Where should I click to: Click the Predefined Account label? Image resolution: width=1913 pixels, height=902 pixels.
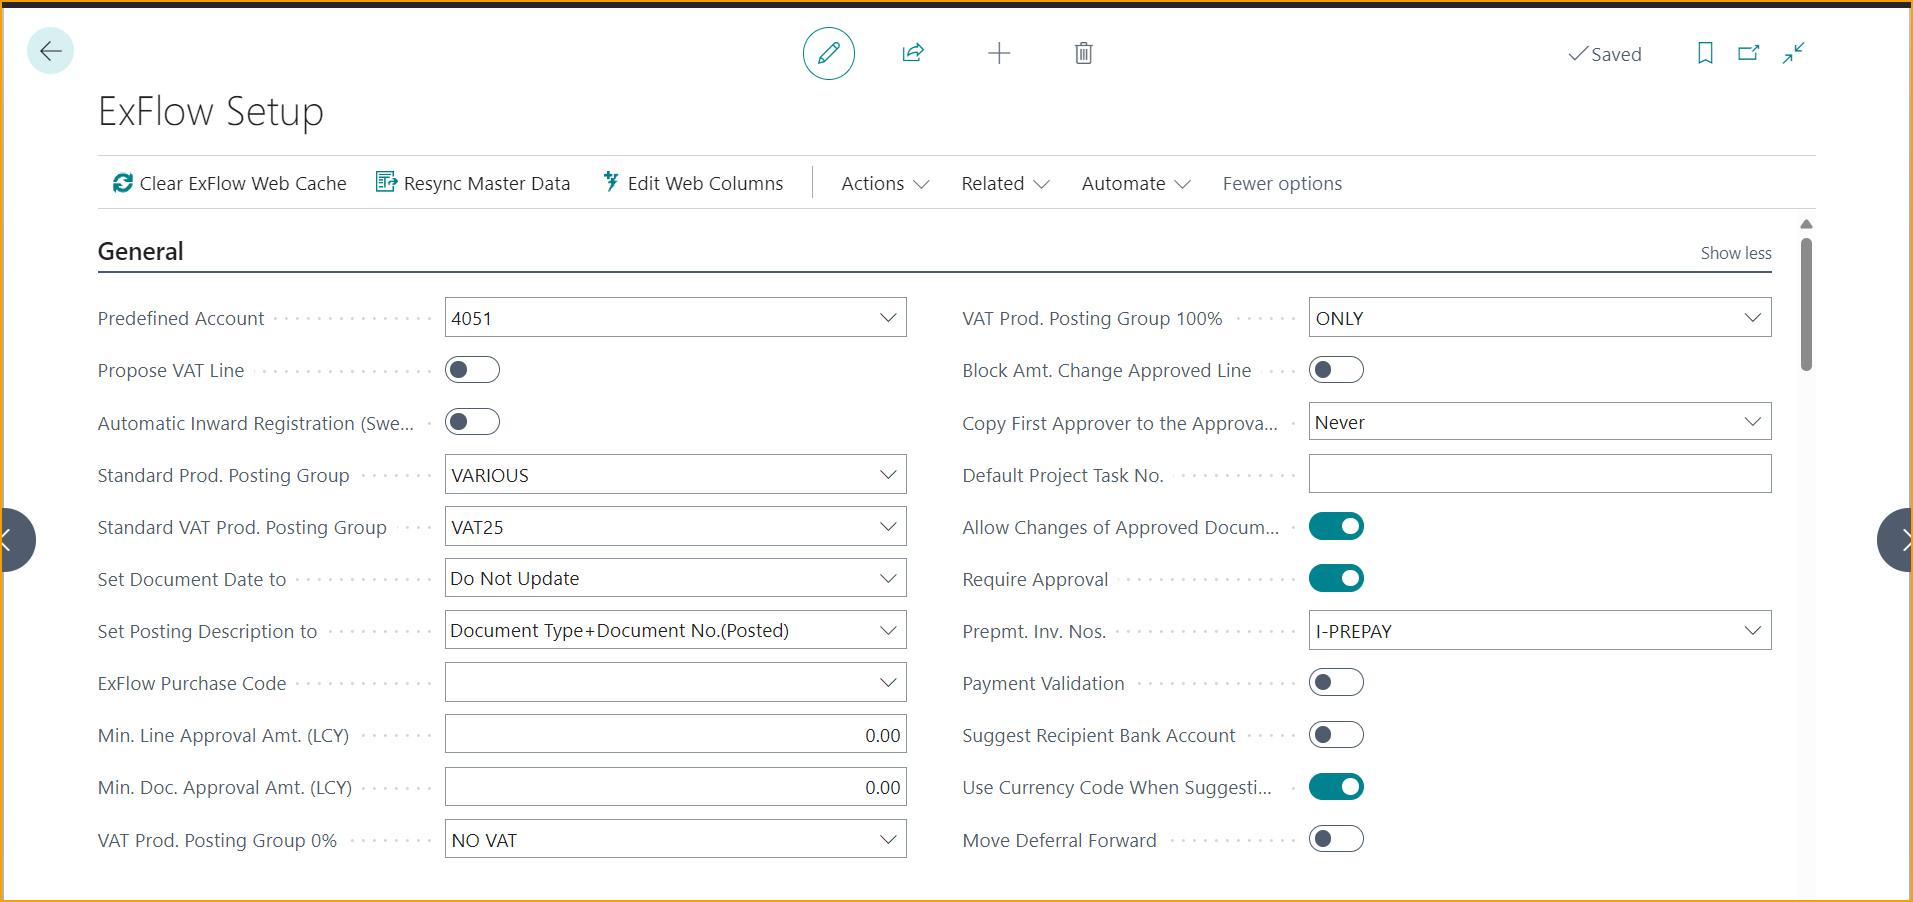pos(181,318)
